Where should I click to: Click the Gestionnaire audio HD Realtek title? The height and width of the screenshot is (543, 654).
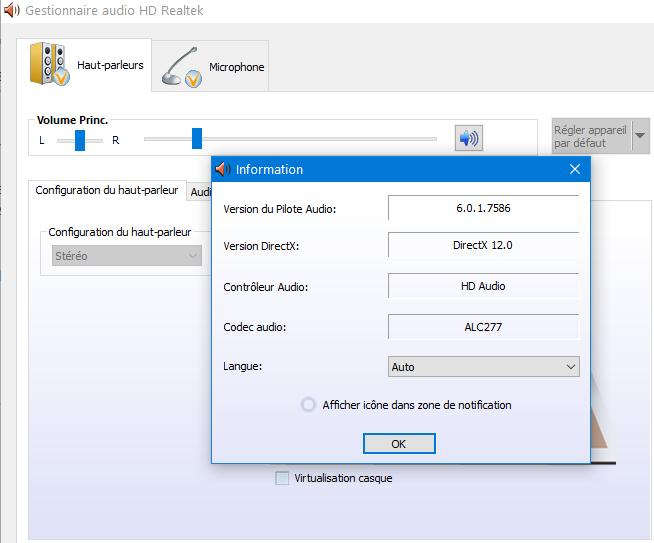pos(114,10)
